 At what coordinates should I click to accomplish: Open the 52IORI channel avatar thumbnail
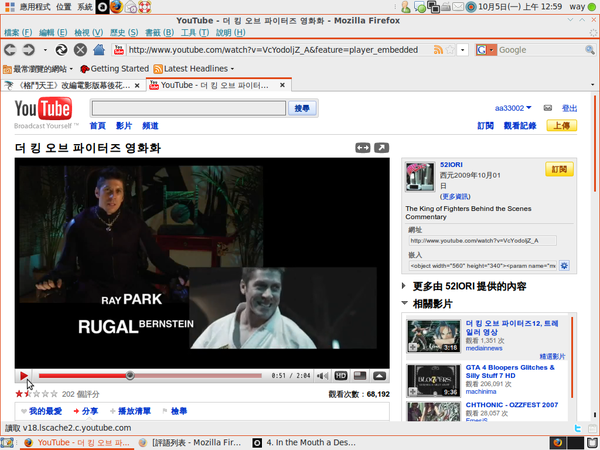click(420, 176)
